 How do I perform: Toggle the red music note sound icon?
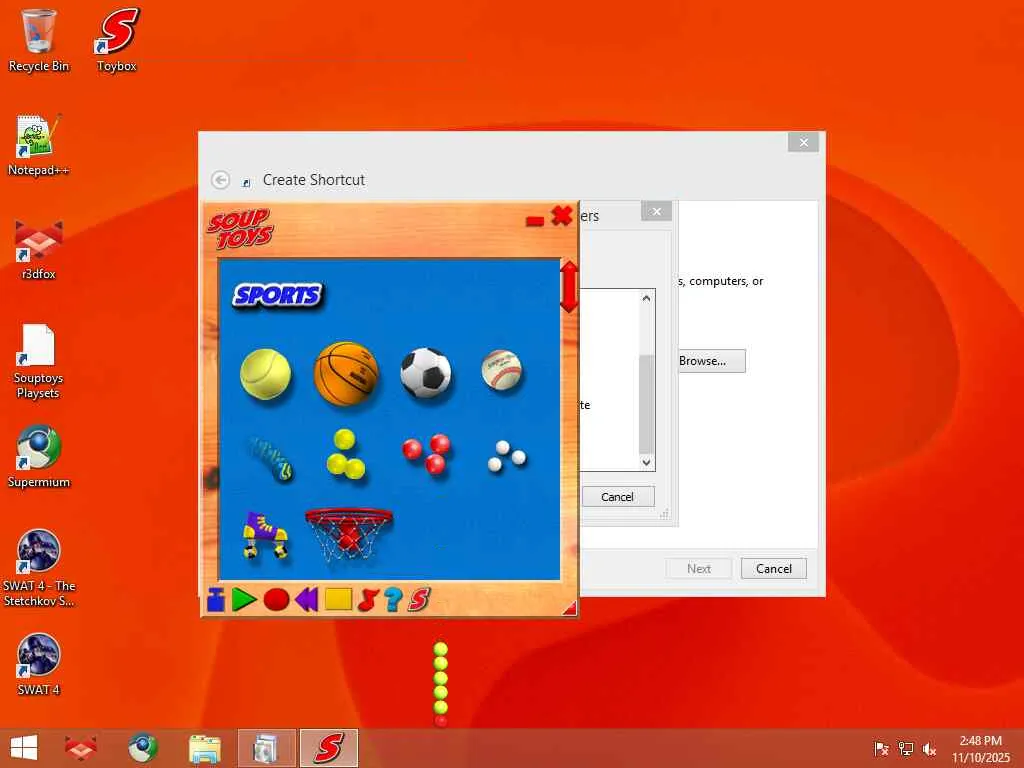[368, 600]
